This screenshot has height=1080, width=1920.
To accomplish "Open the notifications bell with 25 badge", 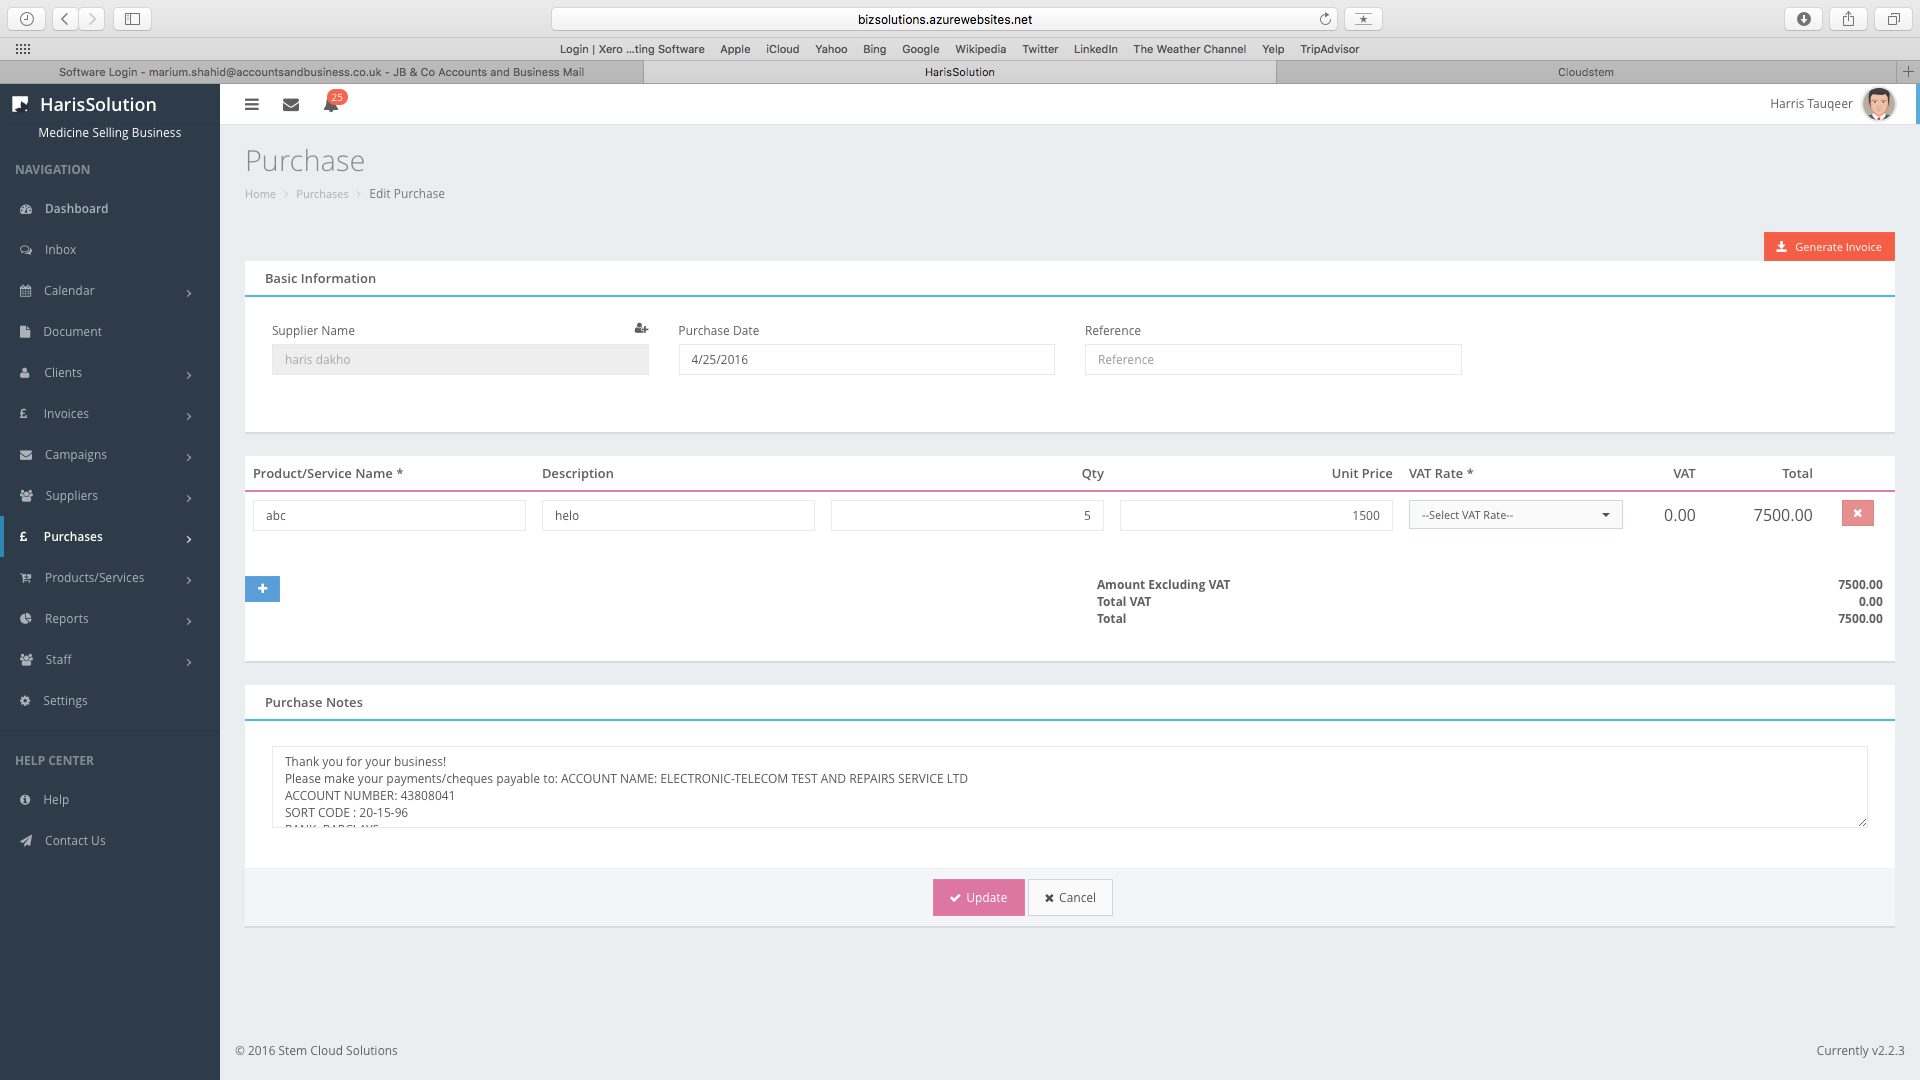I will tap(331, 104).
